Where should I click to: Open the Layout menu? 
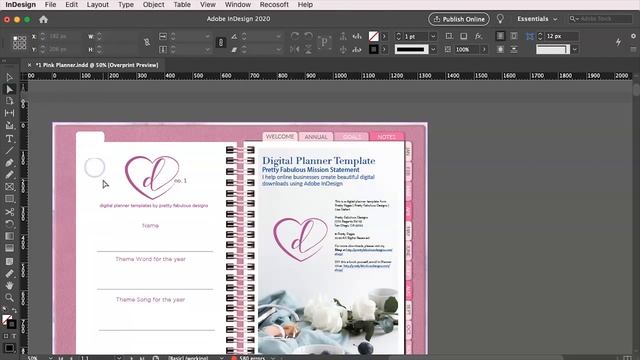pyautogui.click(x=98, y=5)
